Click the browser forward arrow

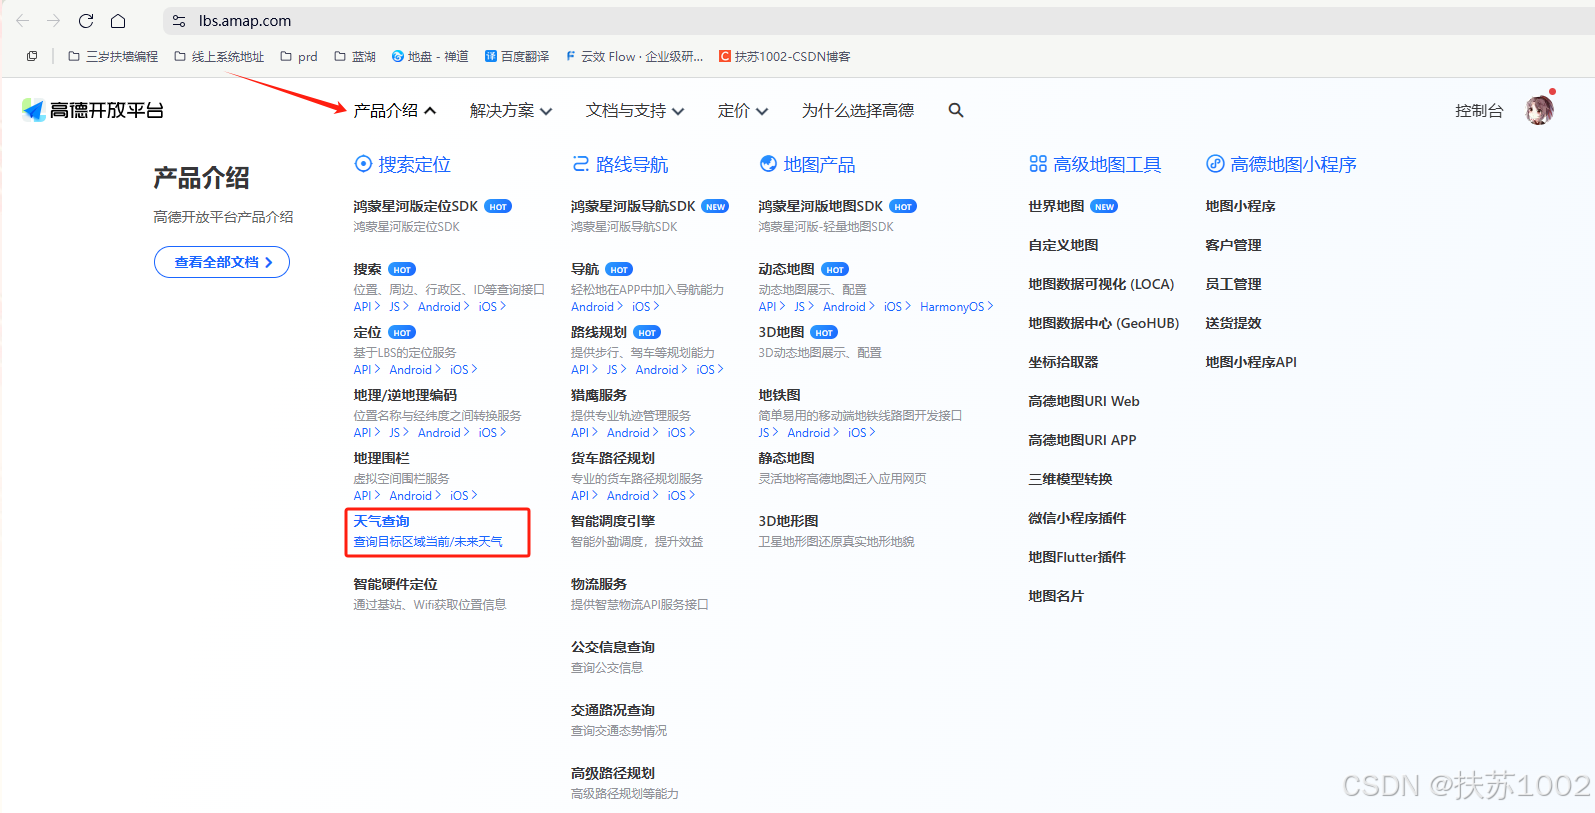click(x=54, y=20)
